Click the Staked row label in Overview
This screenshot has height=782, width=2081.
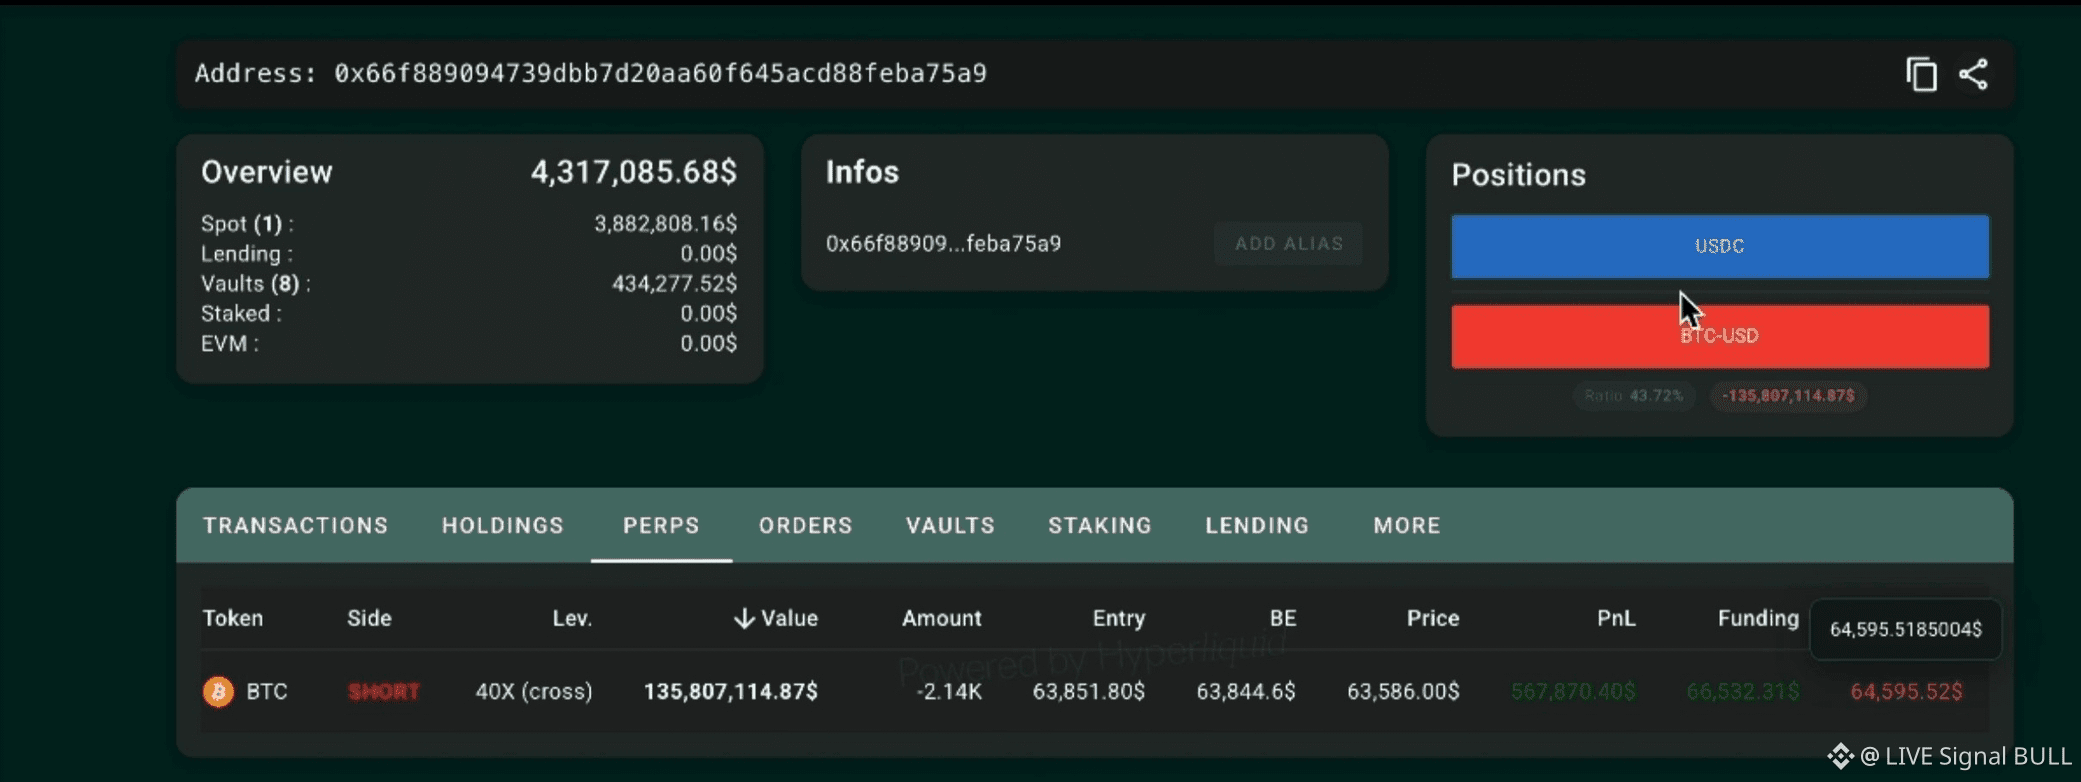click(241, 314)
